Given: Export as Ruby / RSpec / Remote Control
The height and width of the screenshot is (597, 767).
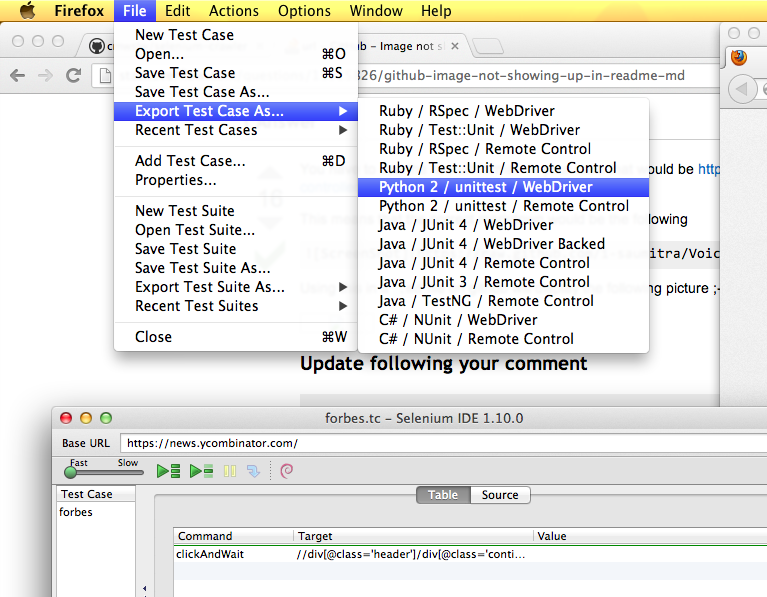Looking at the screenshot, I should tap(503, 149).
